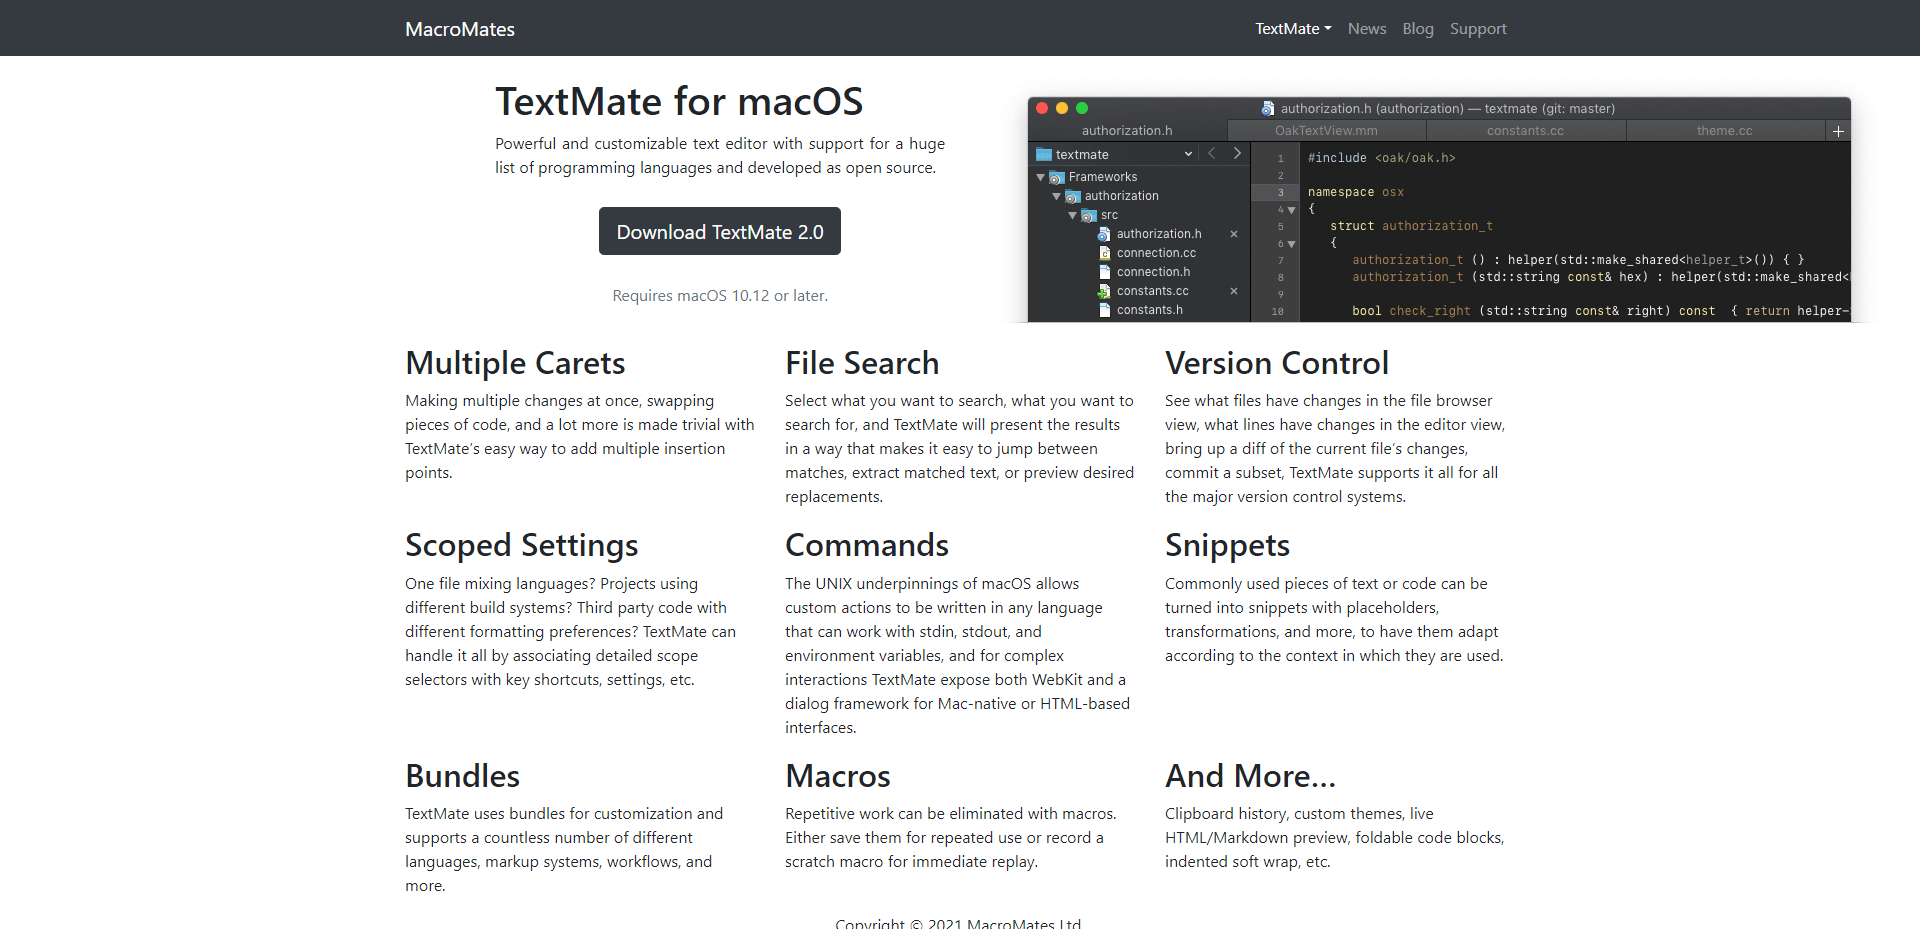Viewport: 1920px width, 929px height.
Task: Click the 'Snippets' heading
Action: tap(1227, 546)
